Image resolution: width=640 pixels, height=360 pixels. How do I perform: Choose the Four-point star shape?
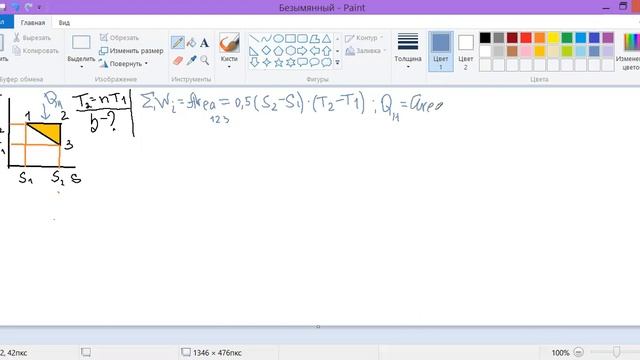coord(266,62)
